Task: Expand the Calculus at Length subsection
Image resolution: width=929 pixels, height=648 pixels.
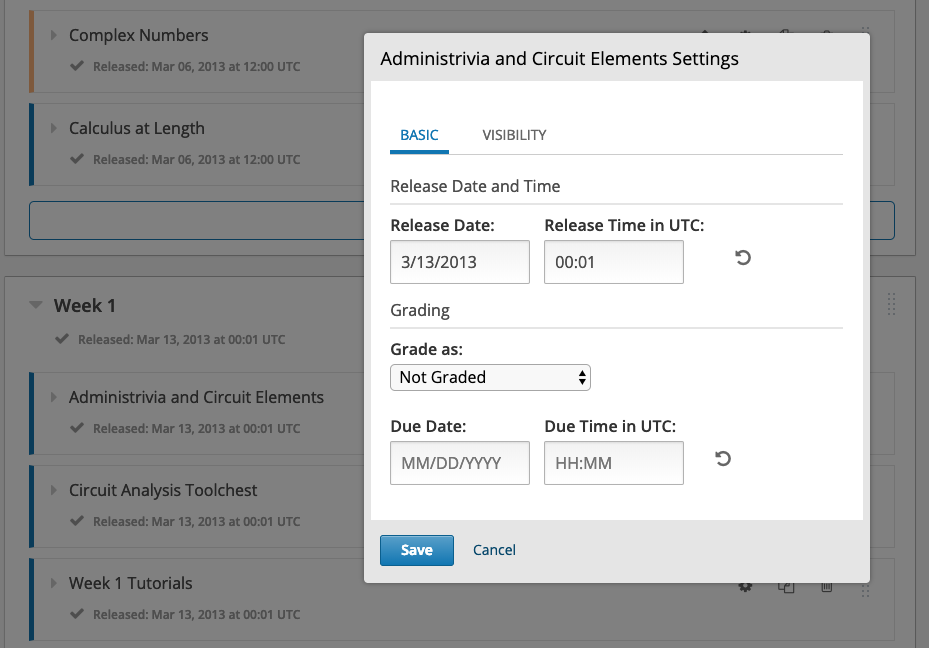Action: pos(54,128)
